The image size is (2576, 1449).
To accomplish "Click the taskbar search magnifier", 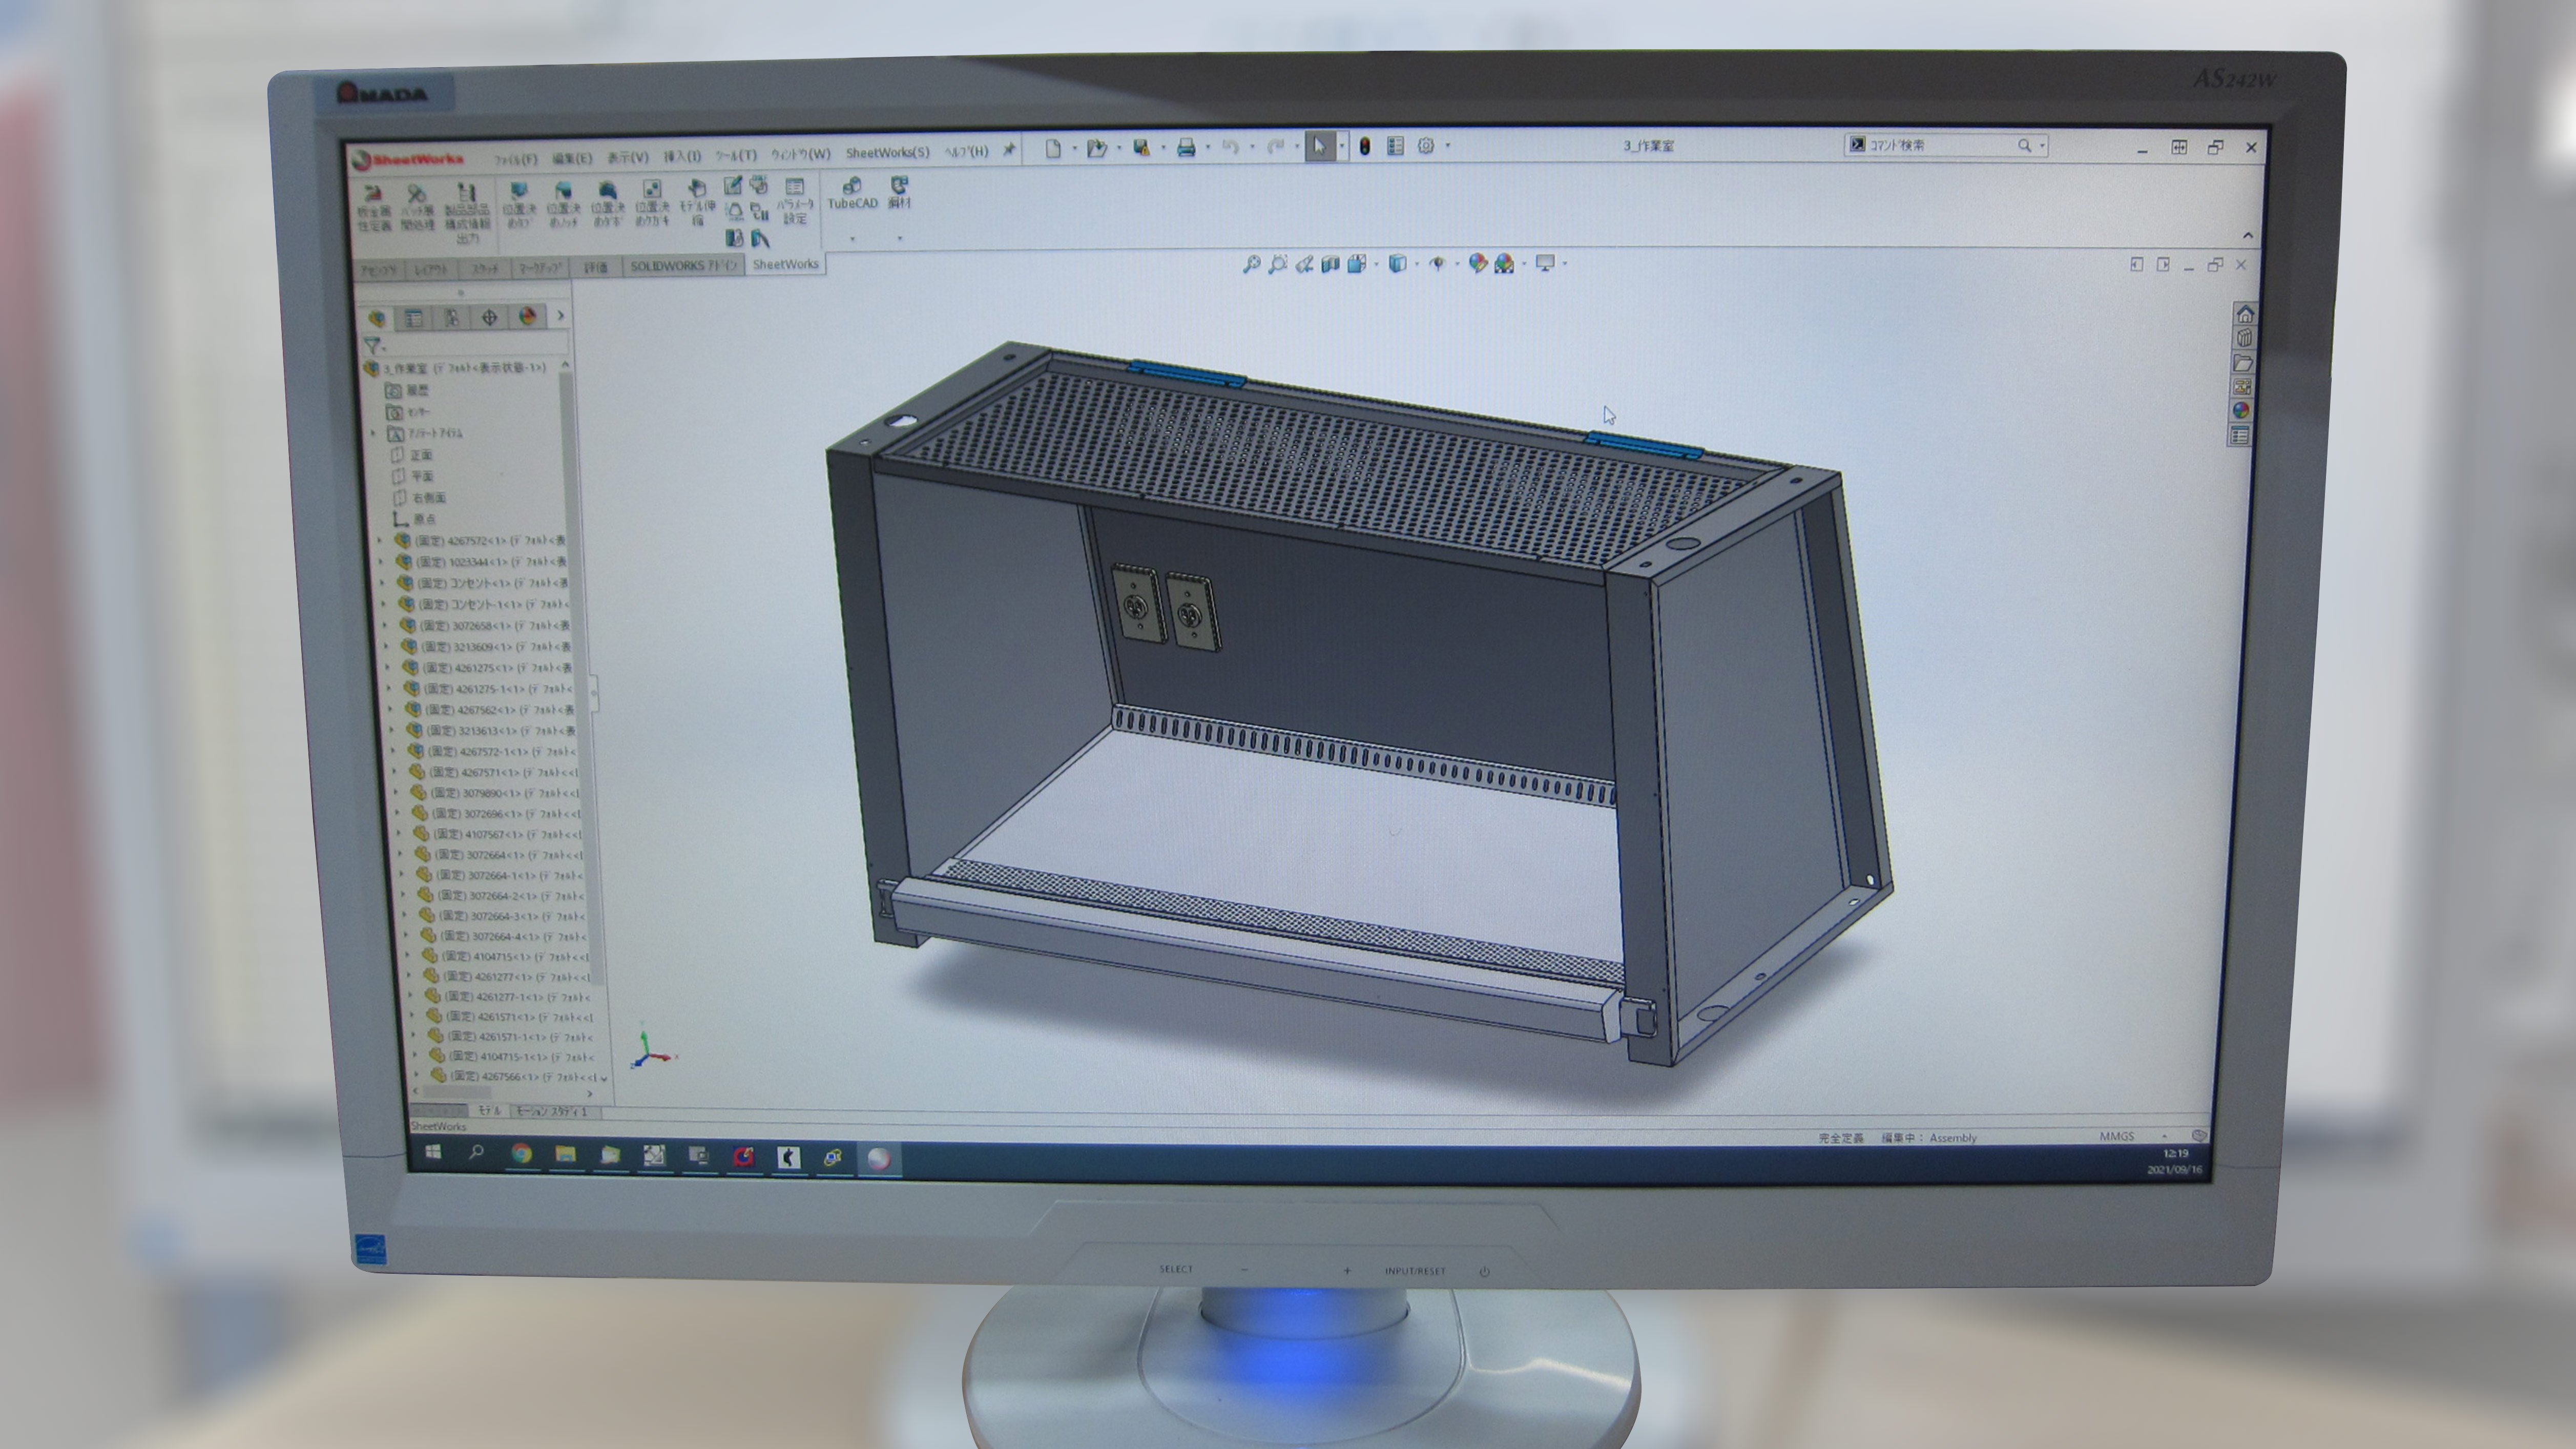I will tap(476, 1153).
